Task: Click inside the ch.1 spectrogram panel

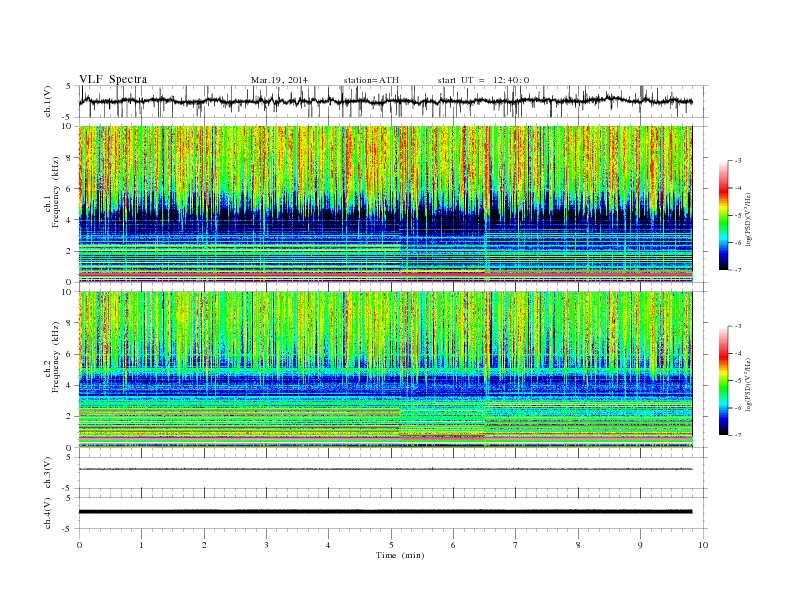Action: pyautogui.click(x=385, y=204)
